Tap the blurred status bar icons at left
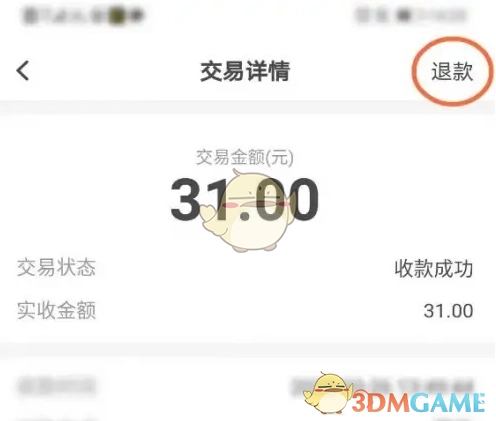This screenshot has height=421, width=496. click(x=83, y=15)
